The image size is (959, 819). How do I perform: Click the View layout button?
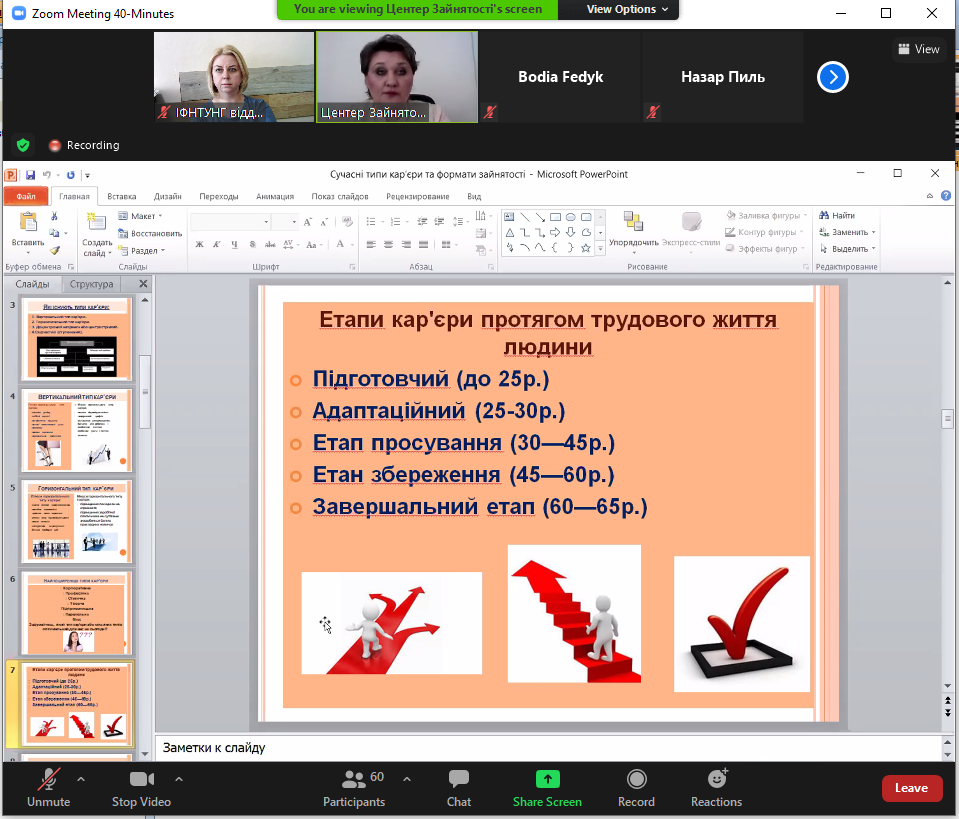click(919, 49)
